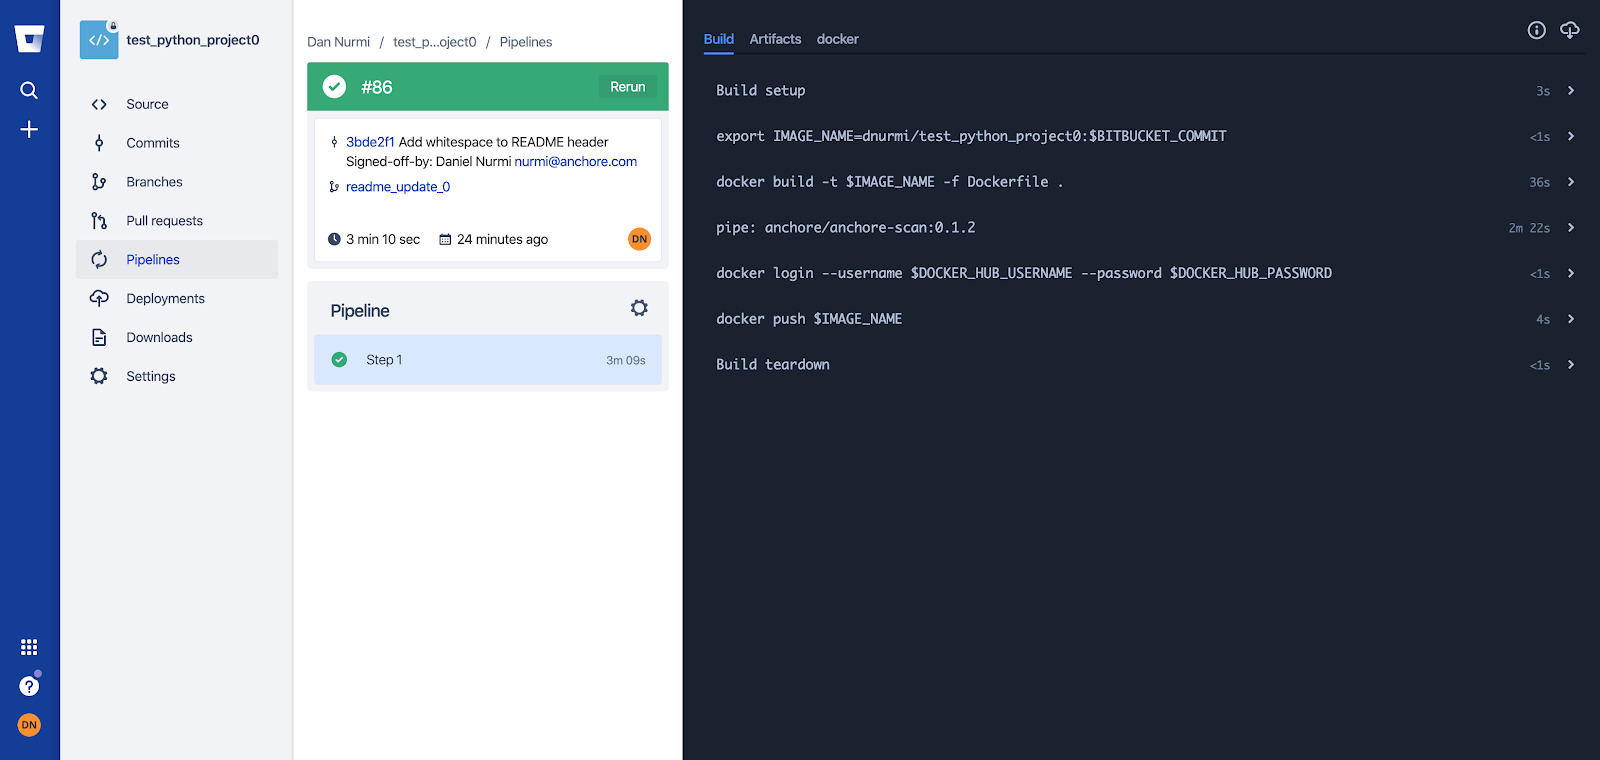Click the Step 1 success check icon
Viewport: 1600px width, 760px height.
tap(339, 360)
